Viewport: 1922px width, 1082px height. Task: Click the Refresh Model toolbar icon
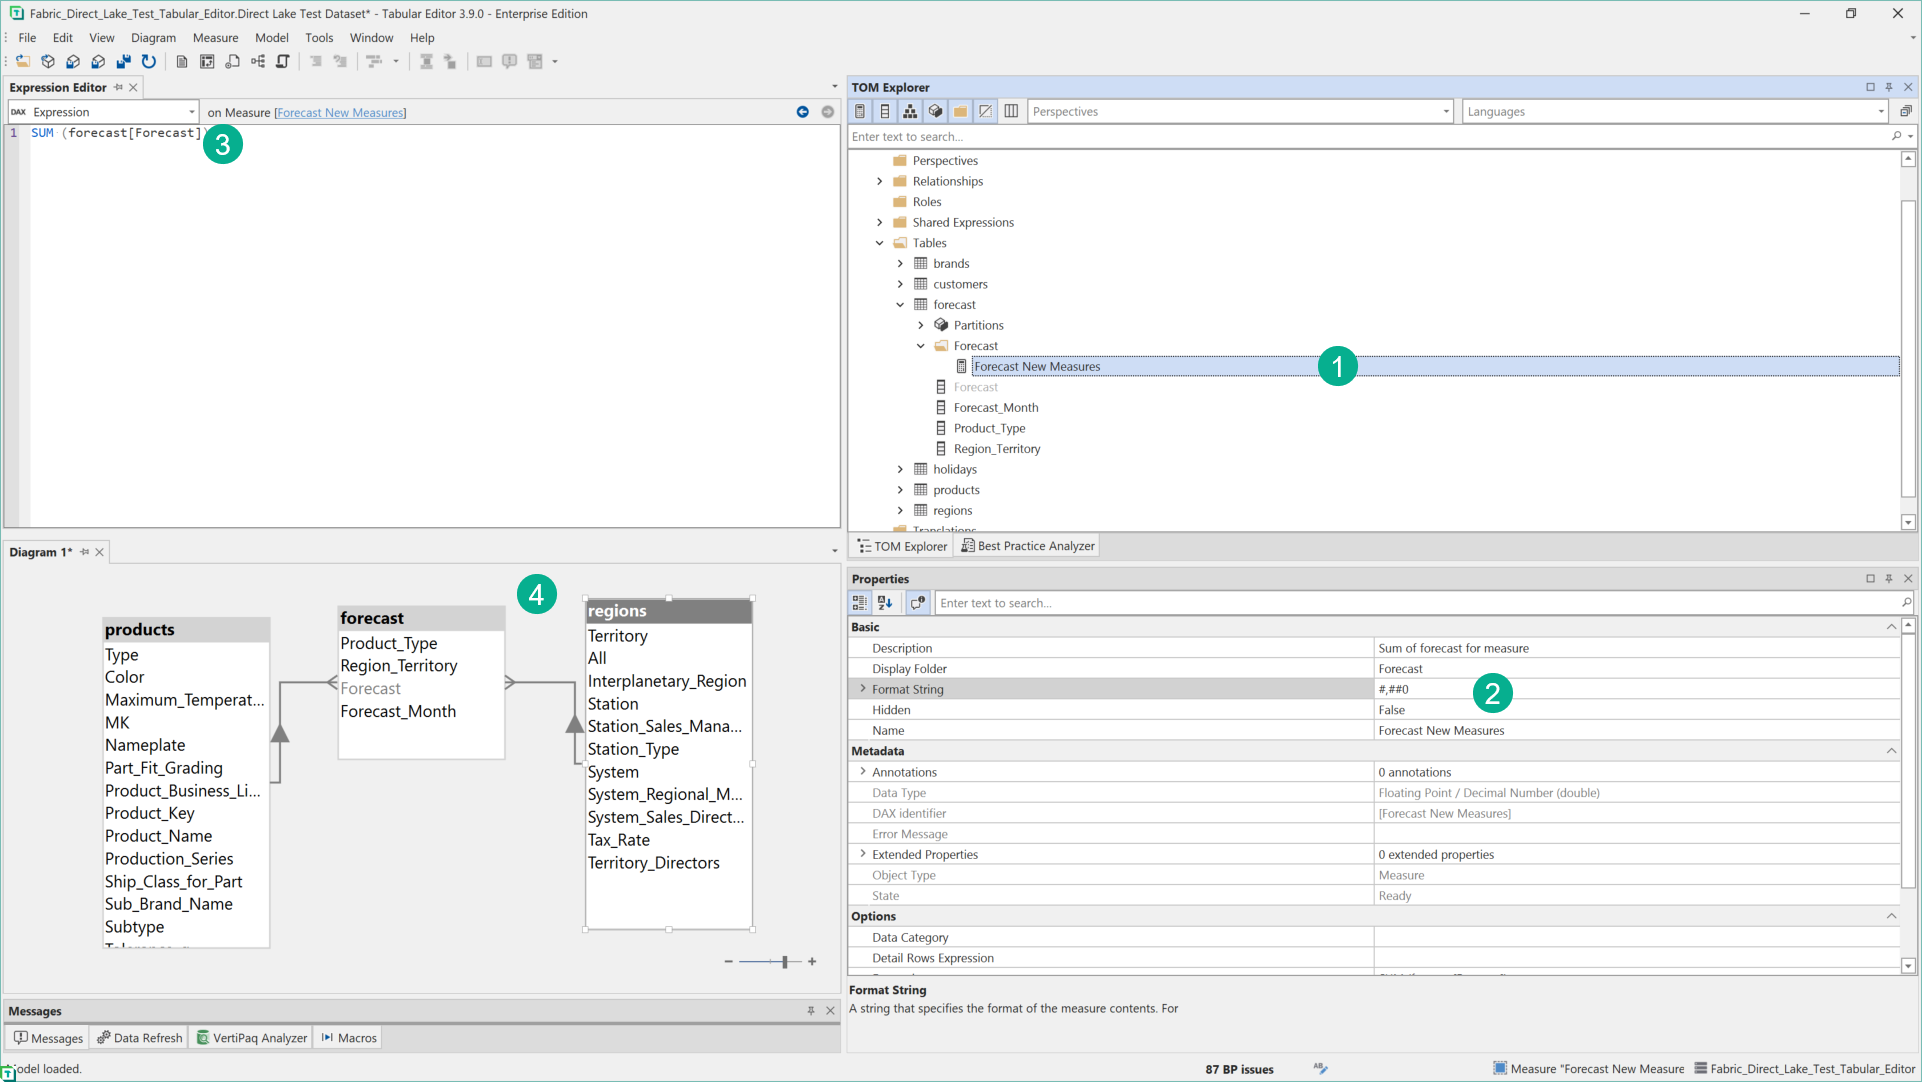[149, 61]
